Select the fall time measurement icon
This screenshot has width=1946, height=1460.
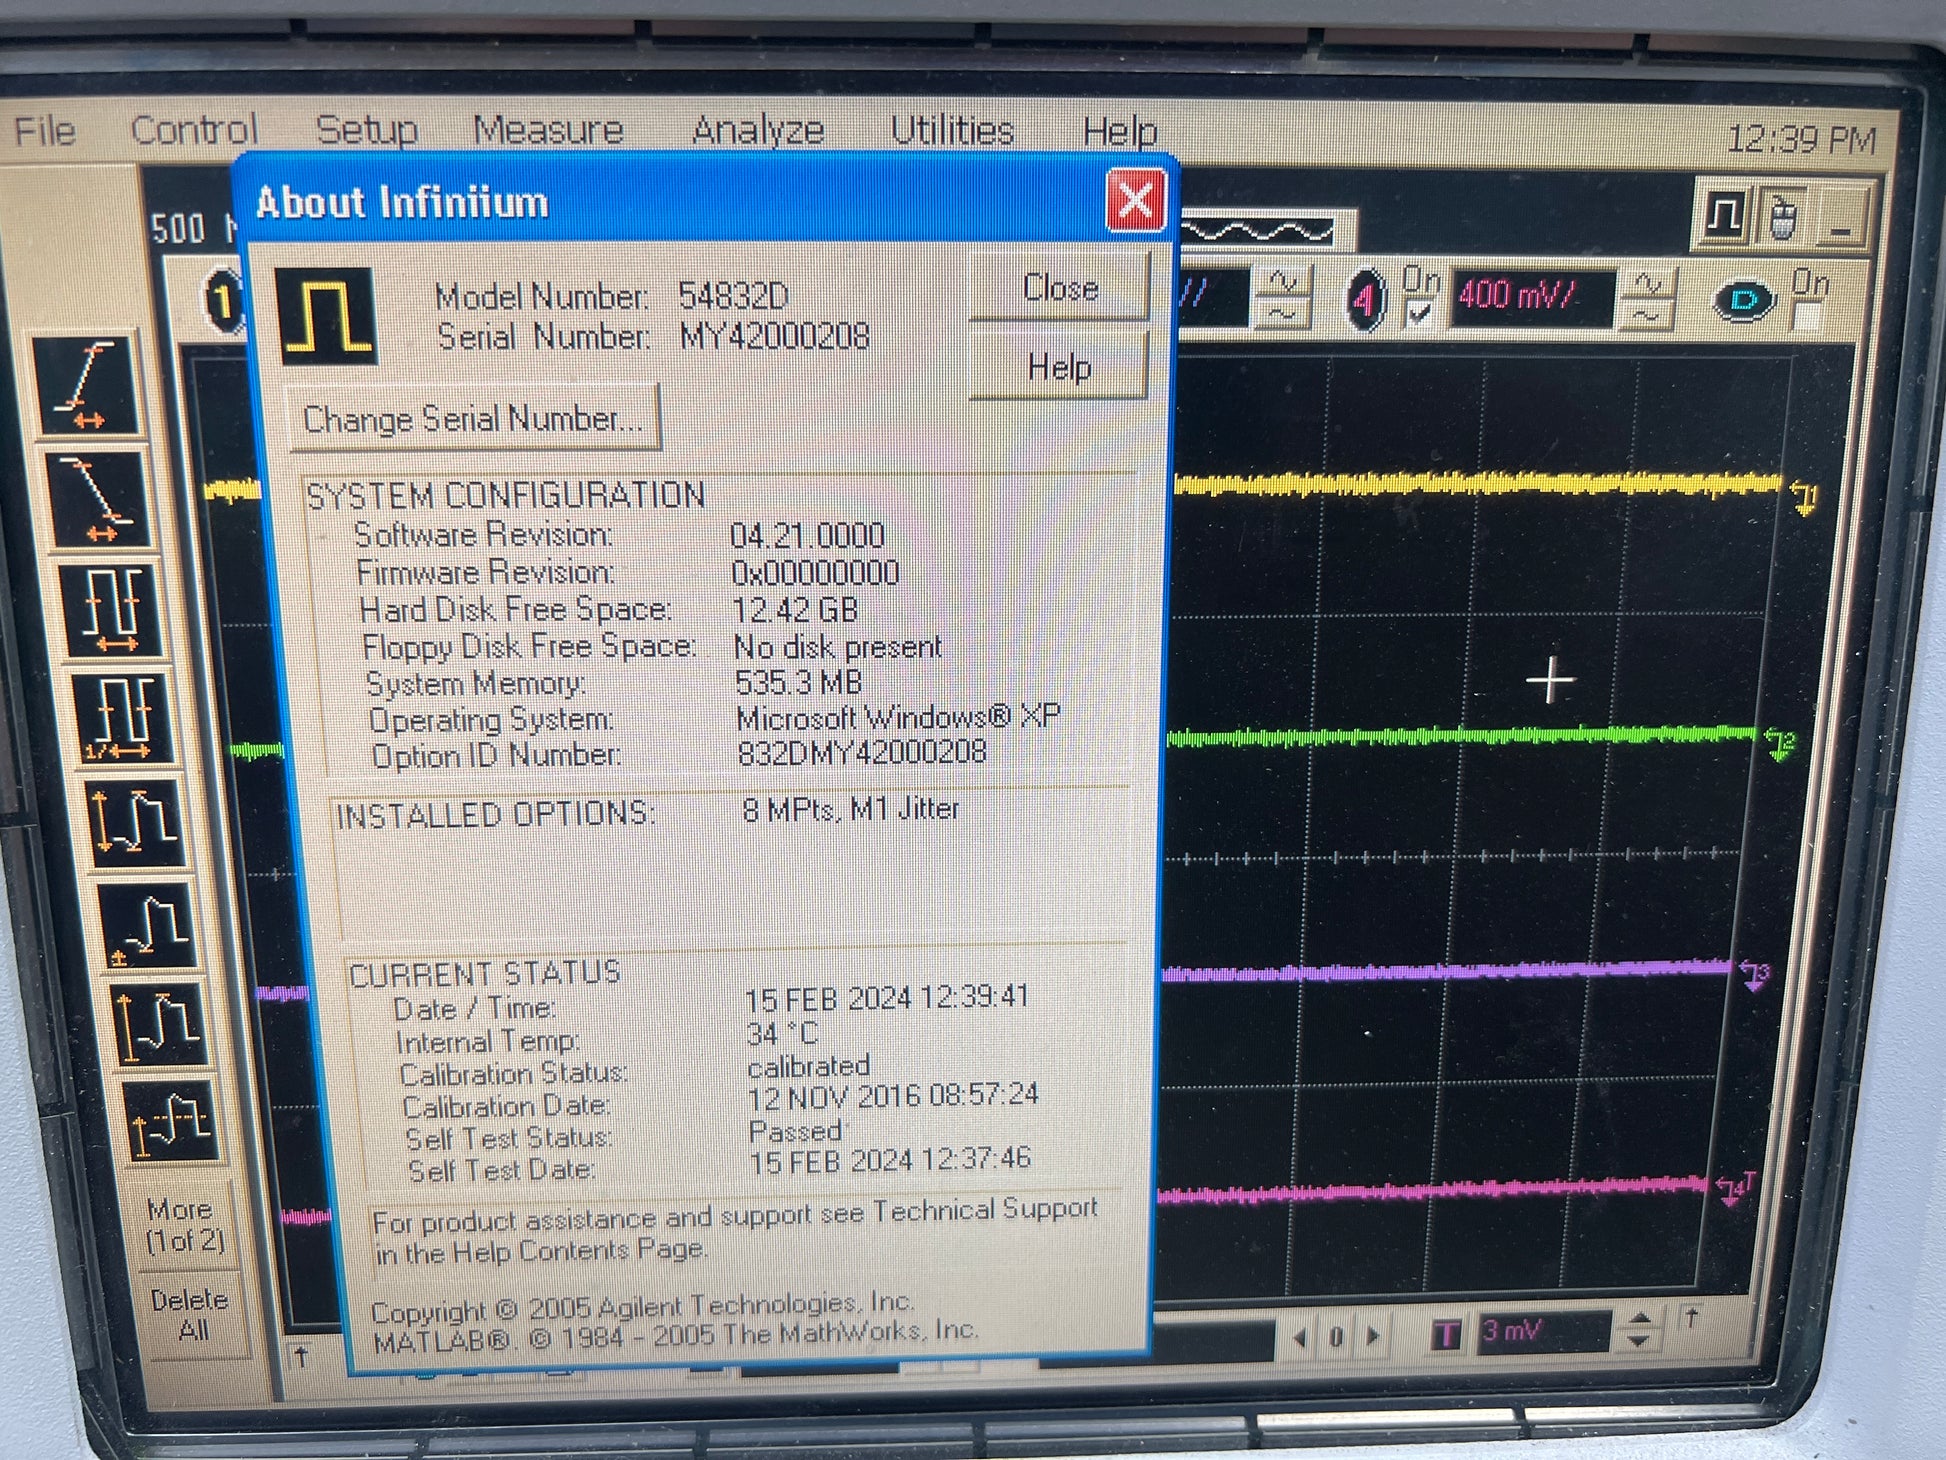click(98, 497)
